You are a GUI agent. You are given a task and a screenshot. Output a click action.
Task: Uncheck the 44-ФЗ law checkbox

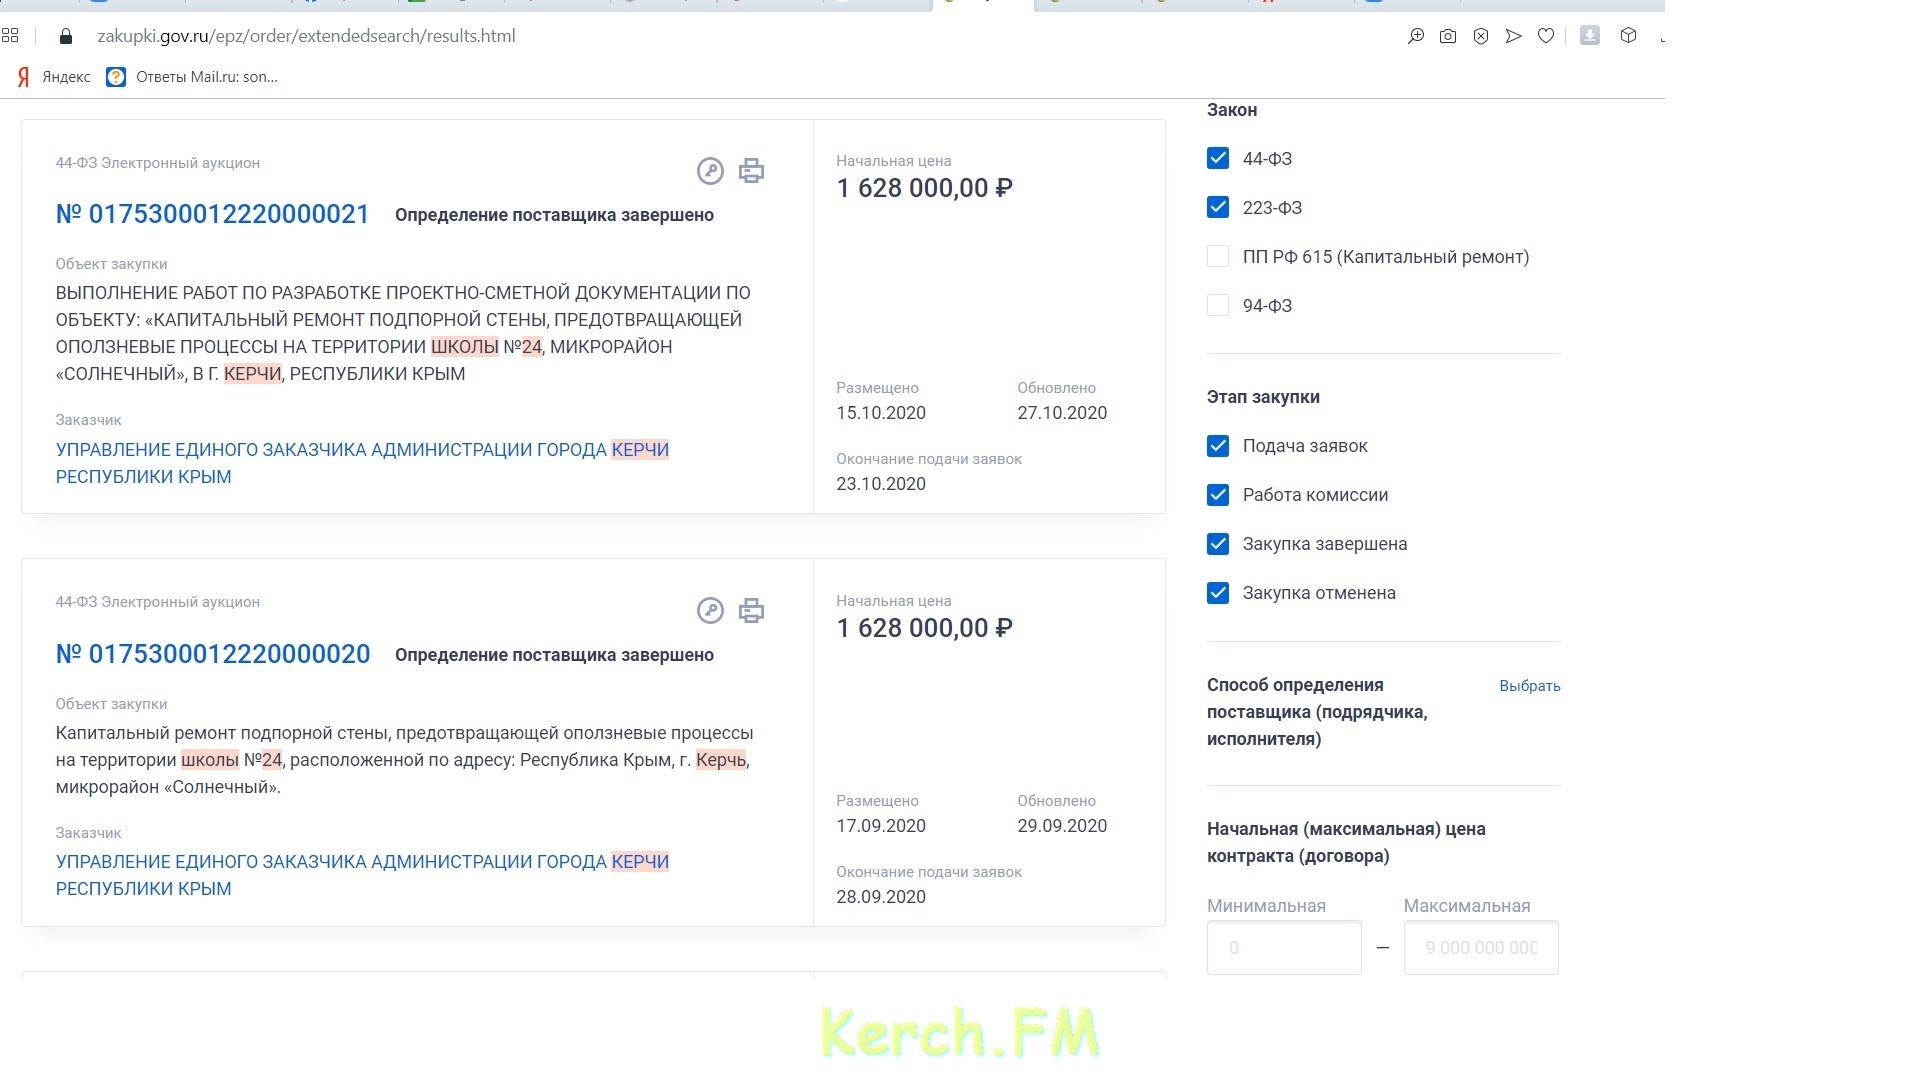1218,158
